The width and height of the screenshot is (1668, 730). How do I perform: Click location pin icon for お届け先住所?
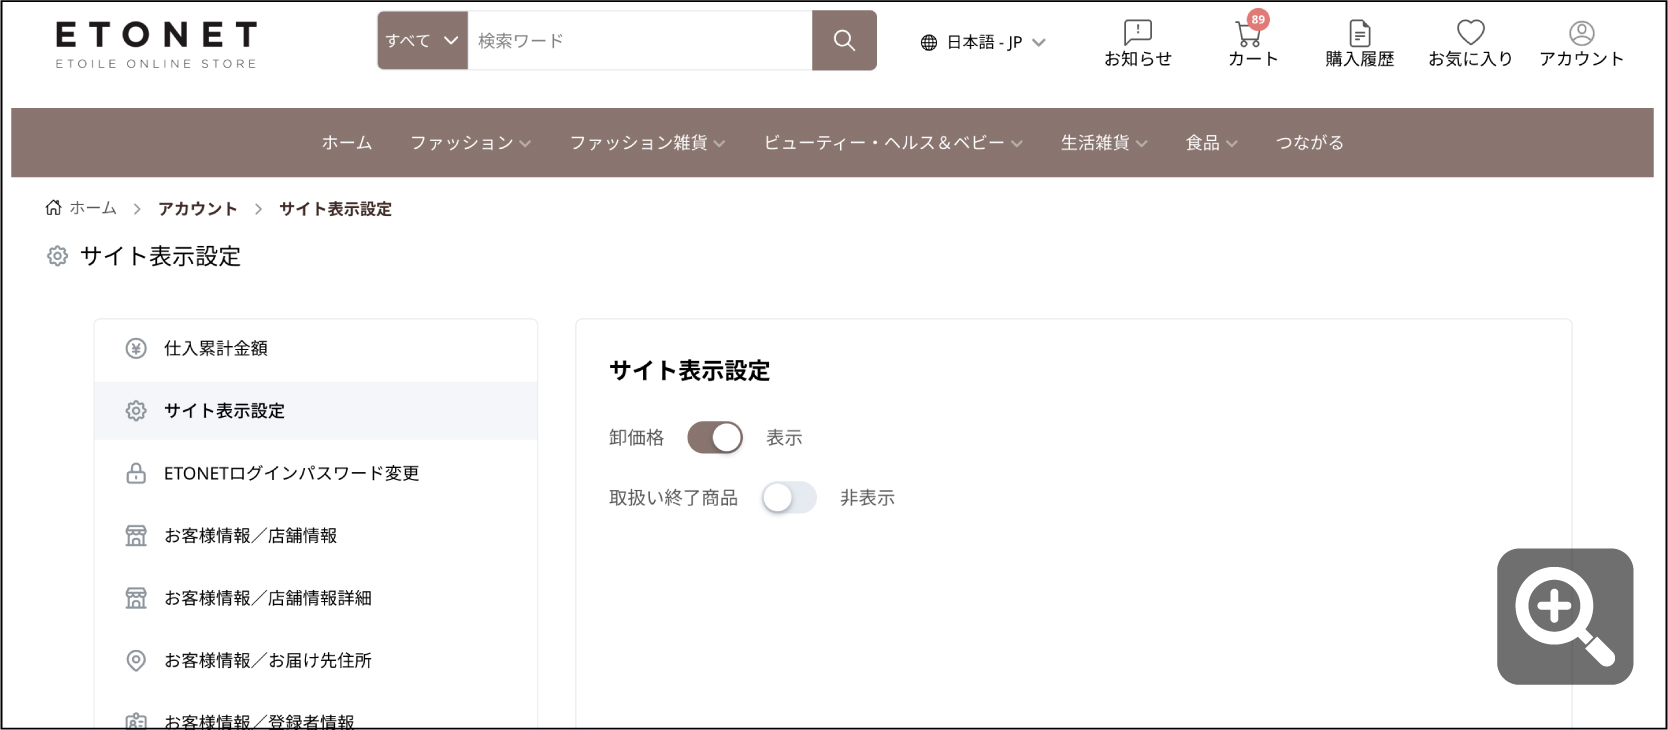(x=136, y=661)
